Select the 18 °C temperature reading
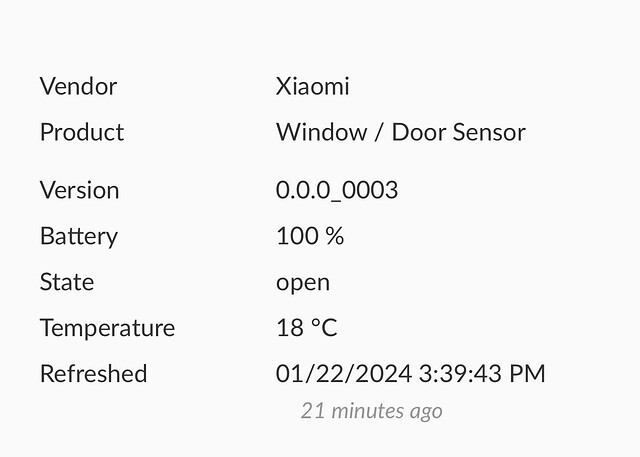The image size is (640, 457). [x=307, y=328]
